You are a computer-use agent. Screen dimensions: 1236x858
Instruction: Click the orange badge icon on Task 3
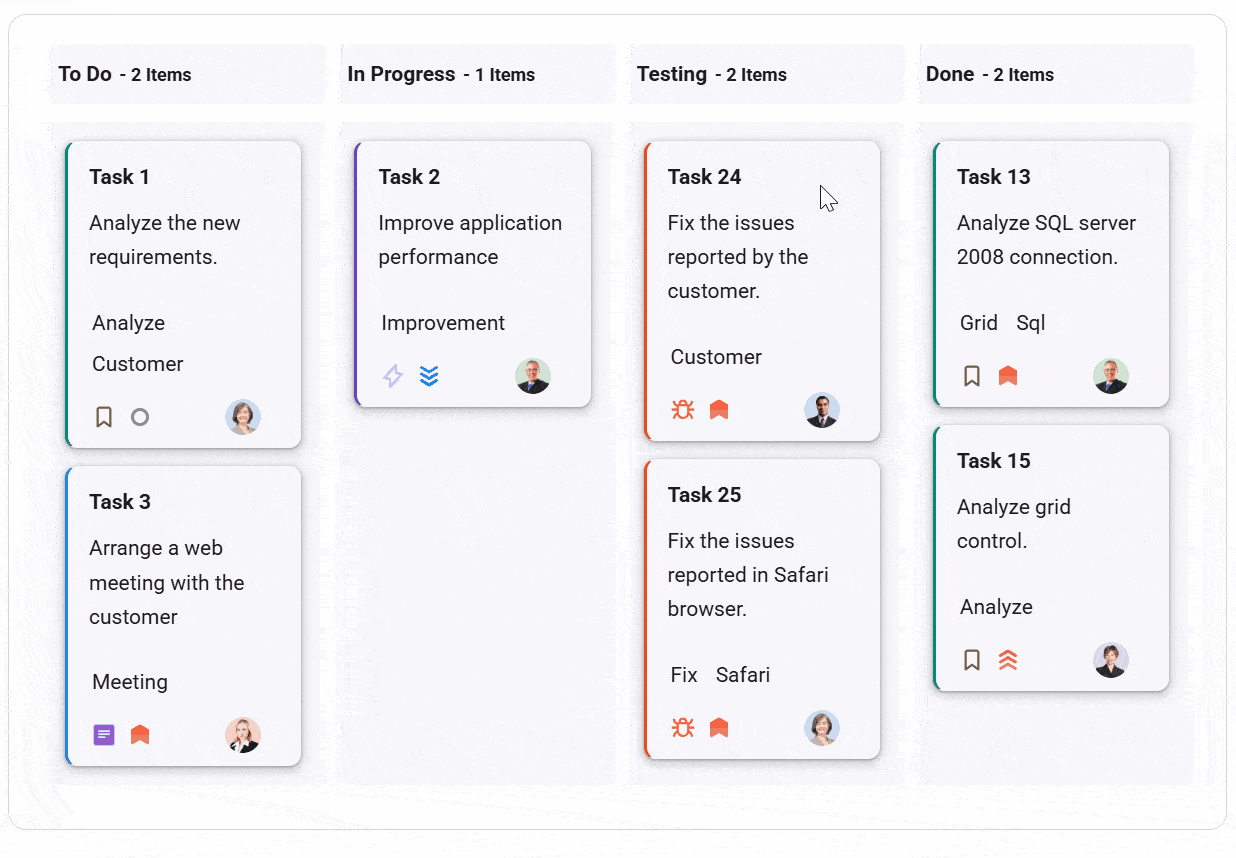pos(140,734)
